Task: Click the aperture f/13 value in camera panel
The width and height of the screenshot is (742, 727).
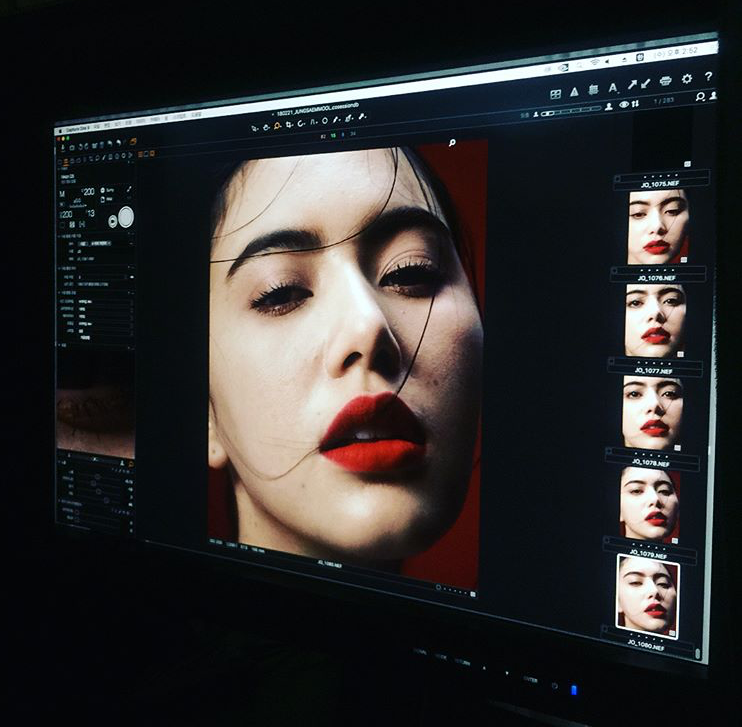Action: tap(90, 213)
